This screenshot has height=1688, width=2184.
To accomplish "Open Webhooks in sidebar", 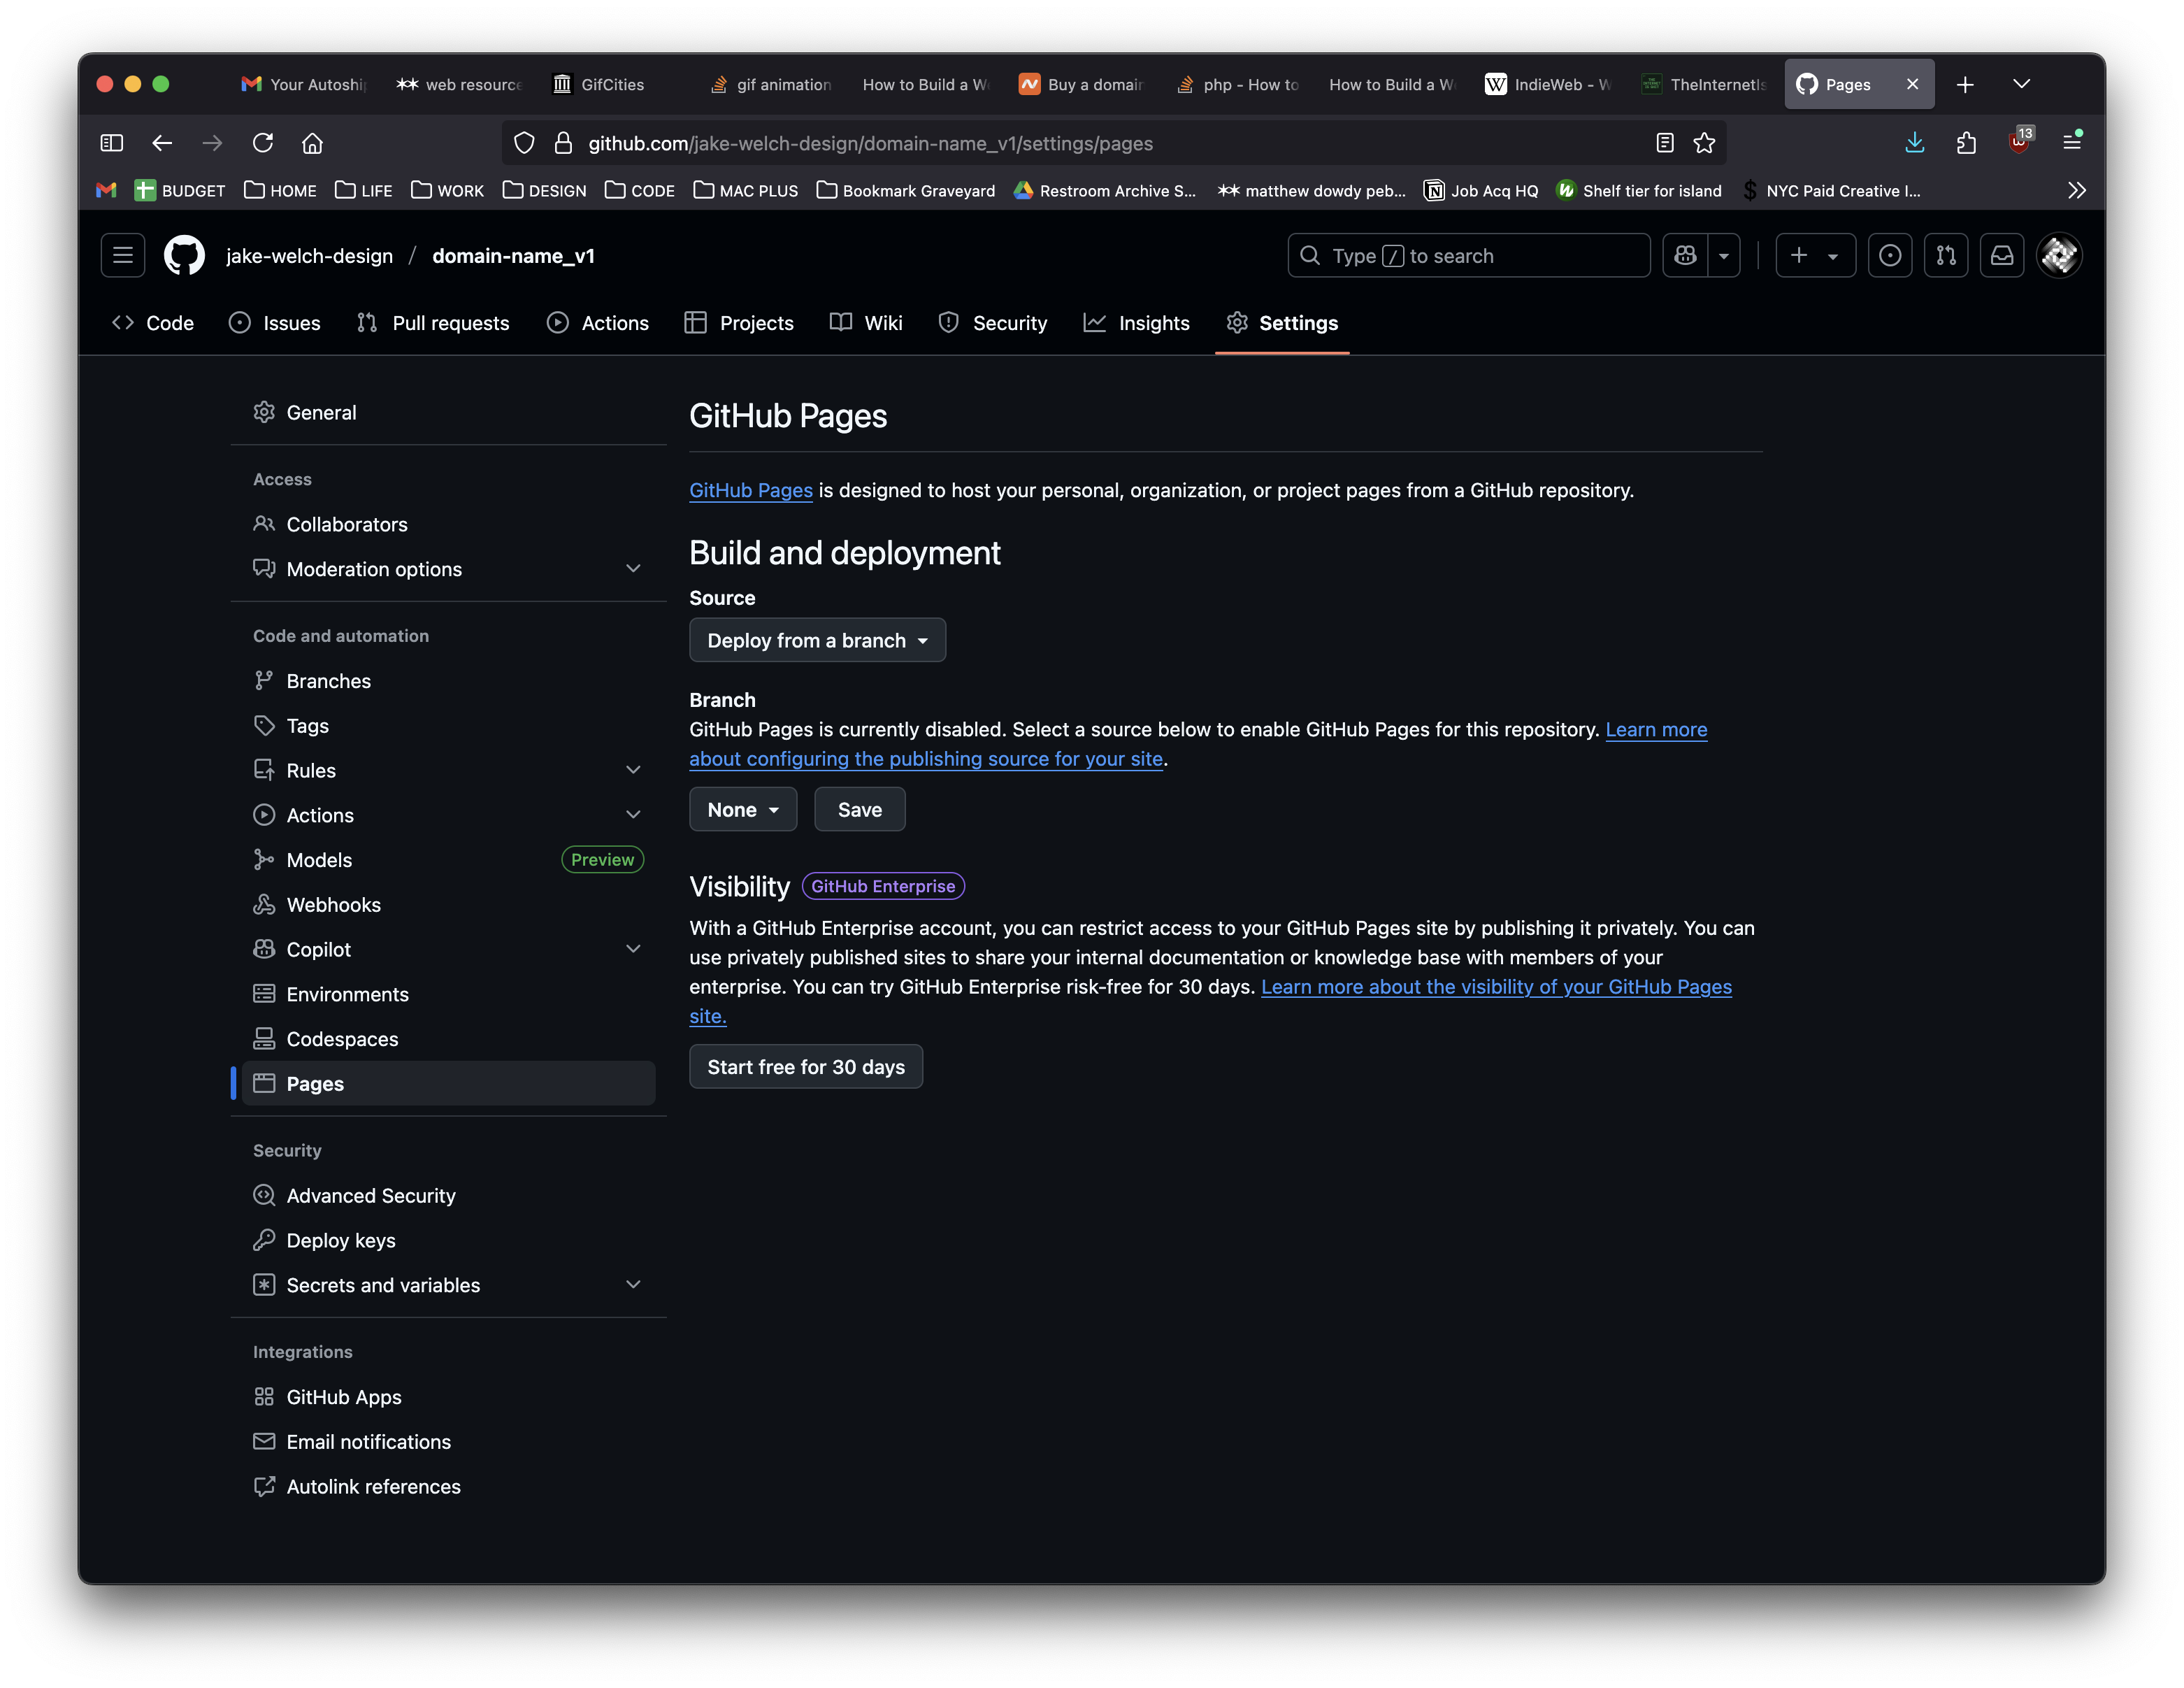I will 448,904.
